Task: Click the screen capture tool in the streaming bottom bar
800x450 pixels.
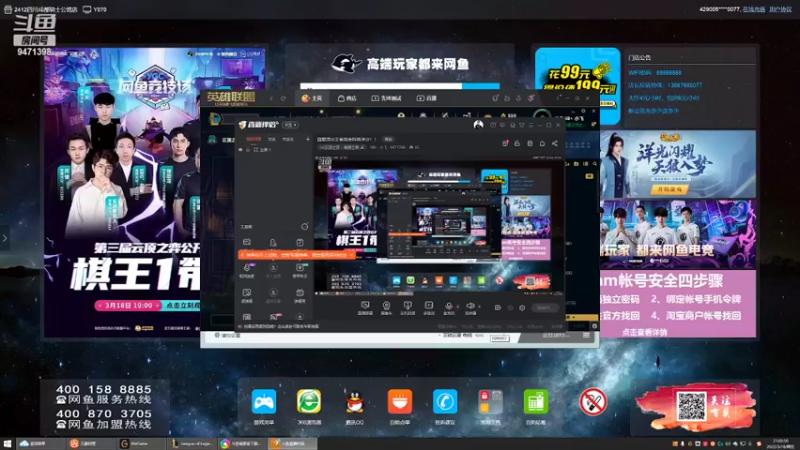Action: (x=365, y=306)
